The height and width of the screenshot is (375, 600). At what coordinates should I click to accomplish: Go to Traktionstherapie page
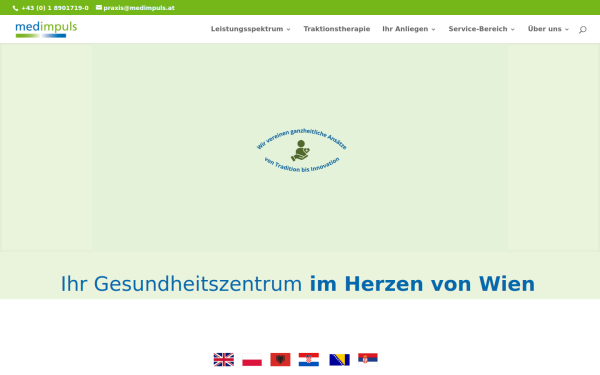[337, 29]
